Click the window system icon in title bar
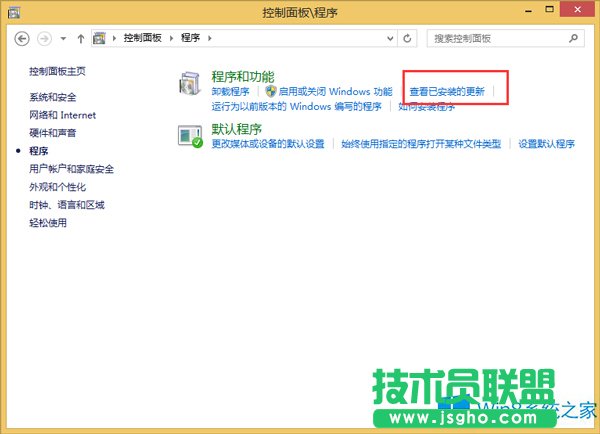This screenshot has width=600, height=434. click(14, 13)
